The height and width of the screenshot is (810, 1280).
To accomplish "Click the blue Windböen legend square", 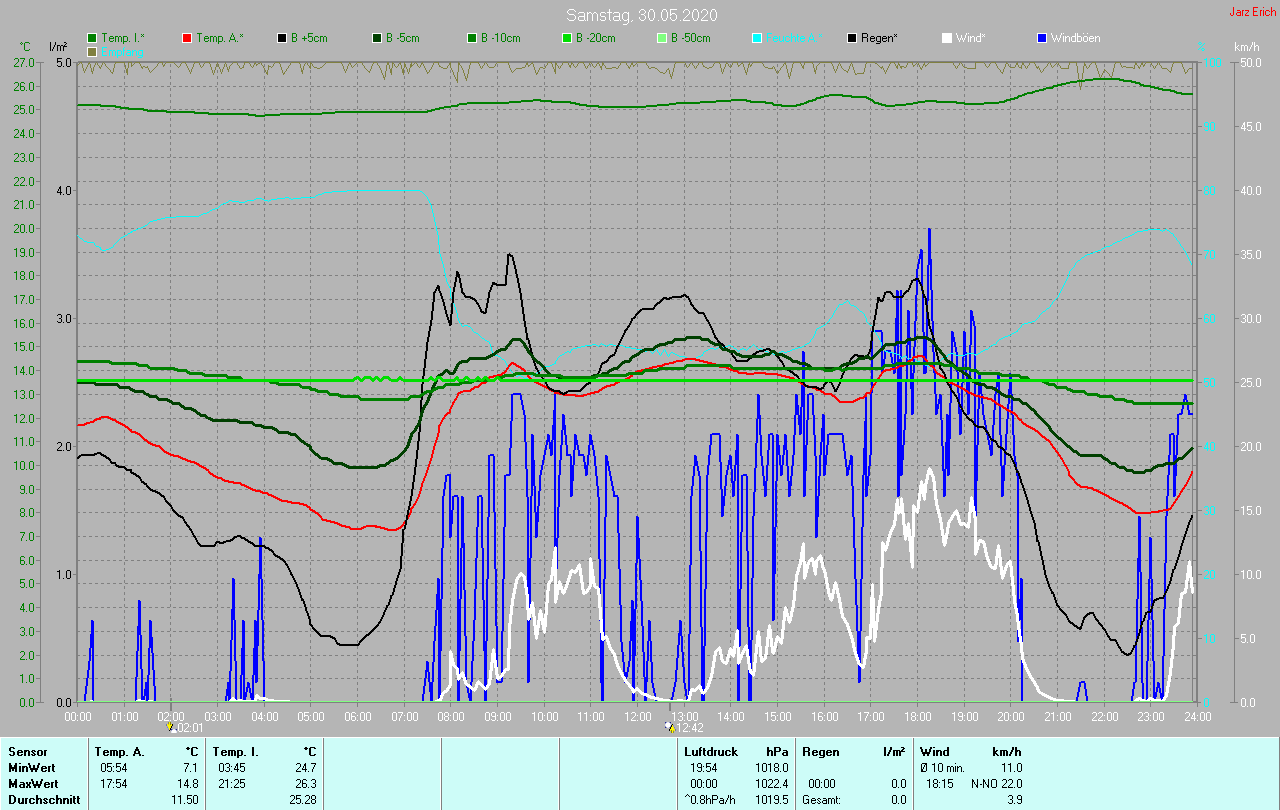I will [x=1042, y=38].
